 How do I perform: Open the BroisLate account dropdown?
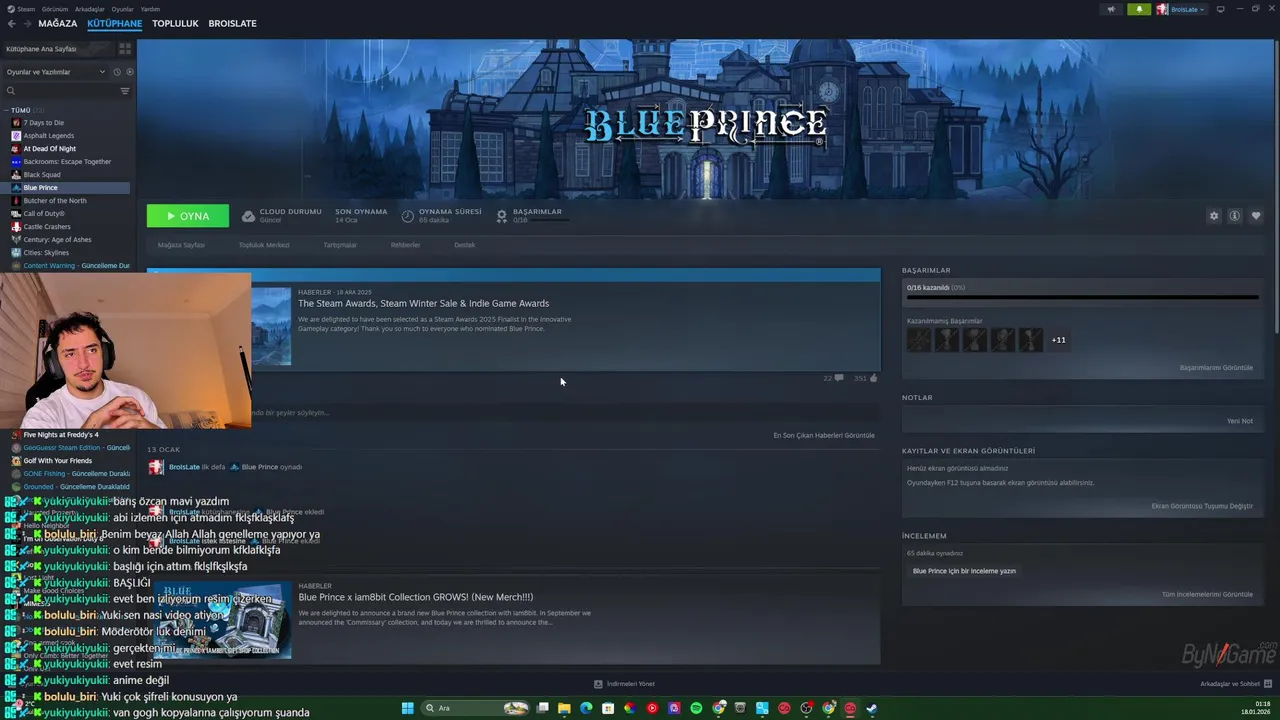click(x=1181, y=9)
